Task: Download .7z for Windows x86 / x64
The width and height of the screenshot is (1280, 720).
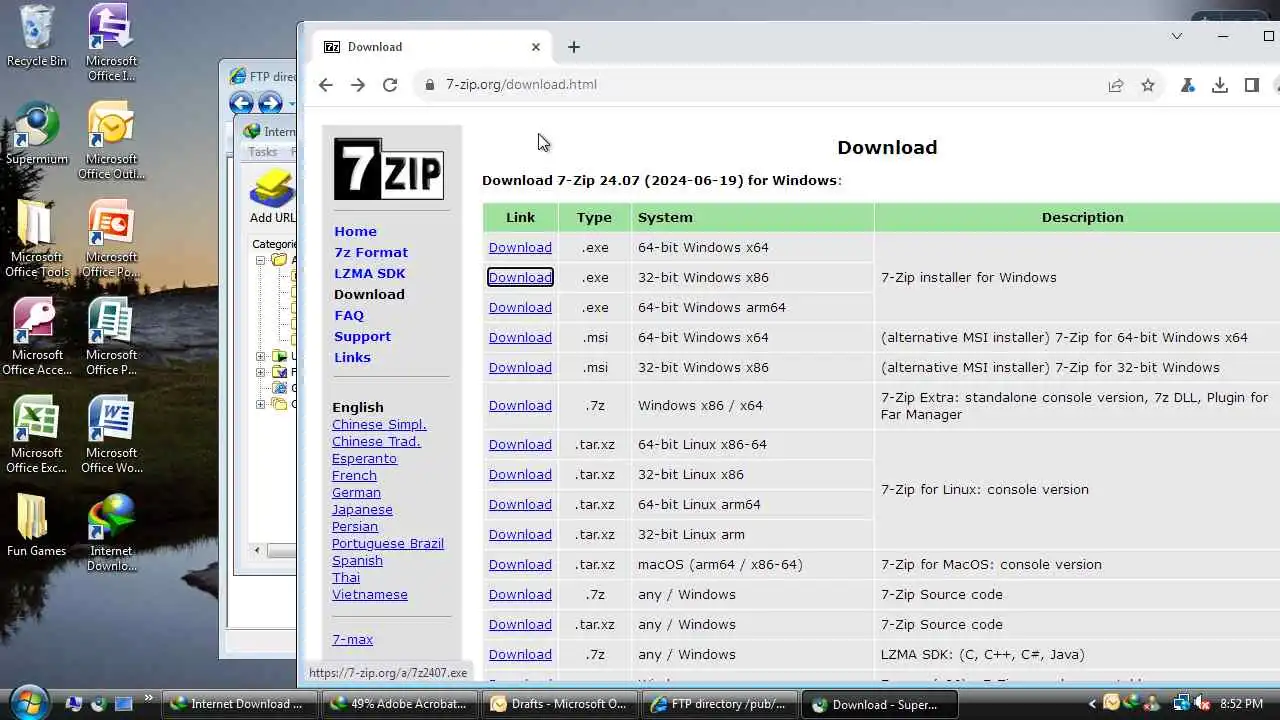Action: 520,405
